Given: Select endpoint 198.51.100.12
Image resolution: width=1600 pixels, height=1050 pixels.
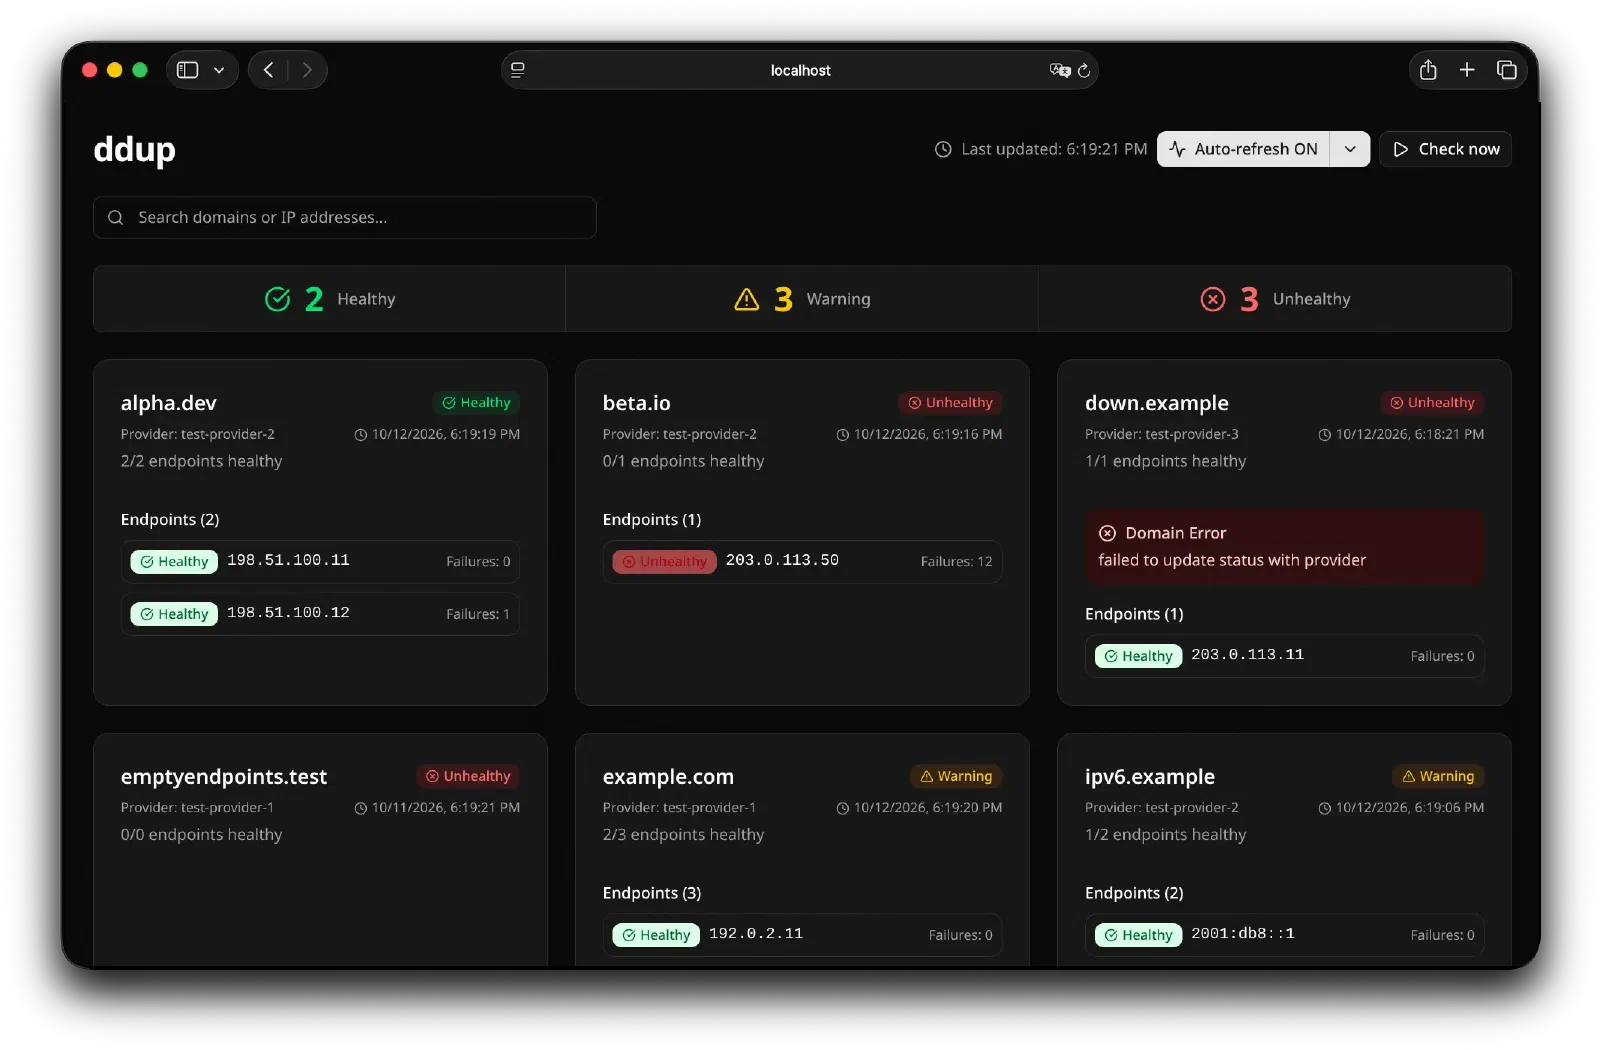Looking at the screenshot, I should [x=320, y=613].
